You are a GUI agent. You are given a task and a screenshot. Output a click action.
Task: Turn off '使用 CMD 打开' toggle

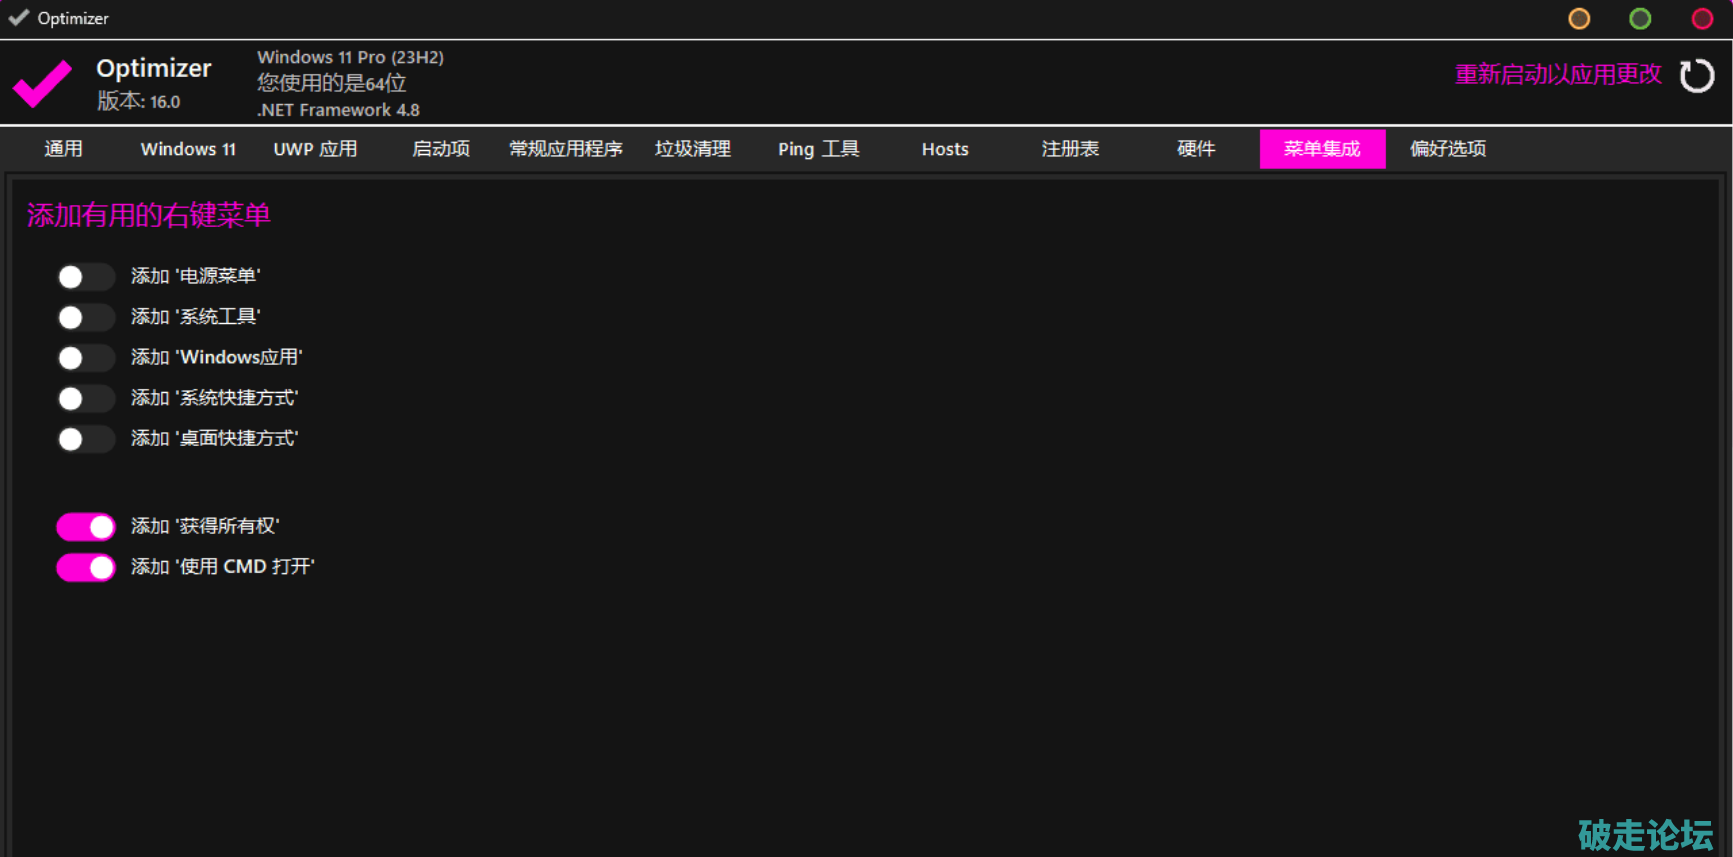86,568
